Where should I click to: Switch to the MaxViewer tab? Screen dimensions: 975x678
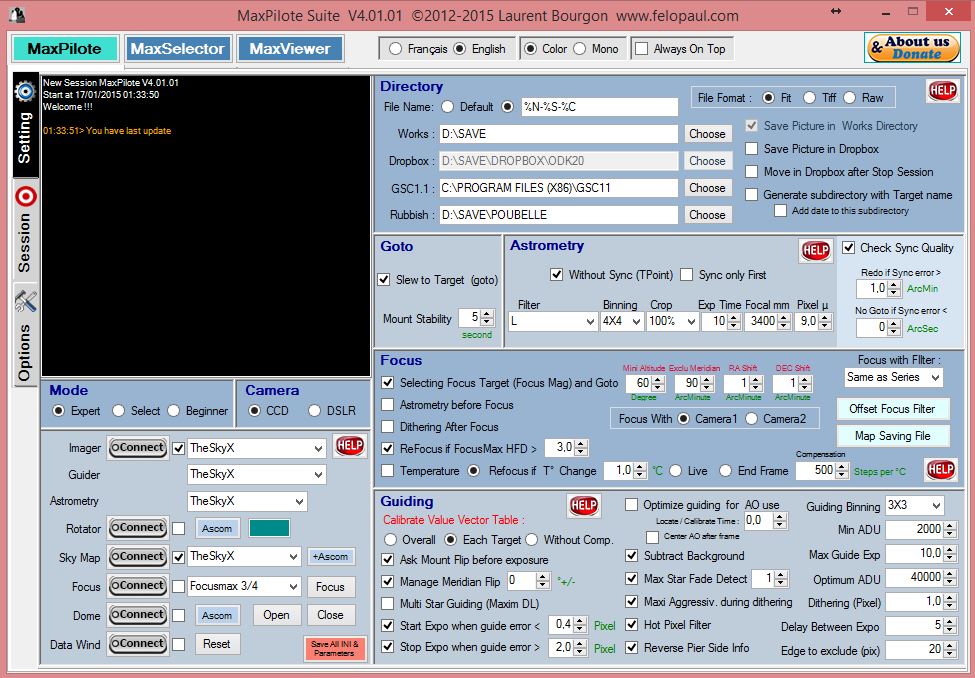coord(290,47)
